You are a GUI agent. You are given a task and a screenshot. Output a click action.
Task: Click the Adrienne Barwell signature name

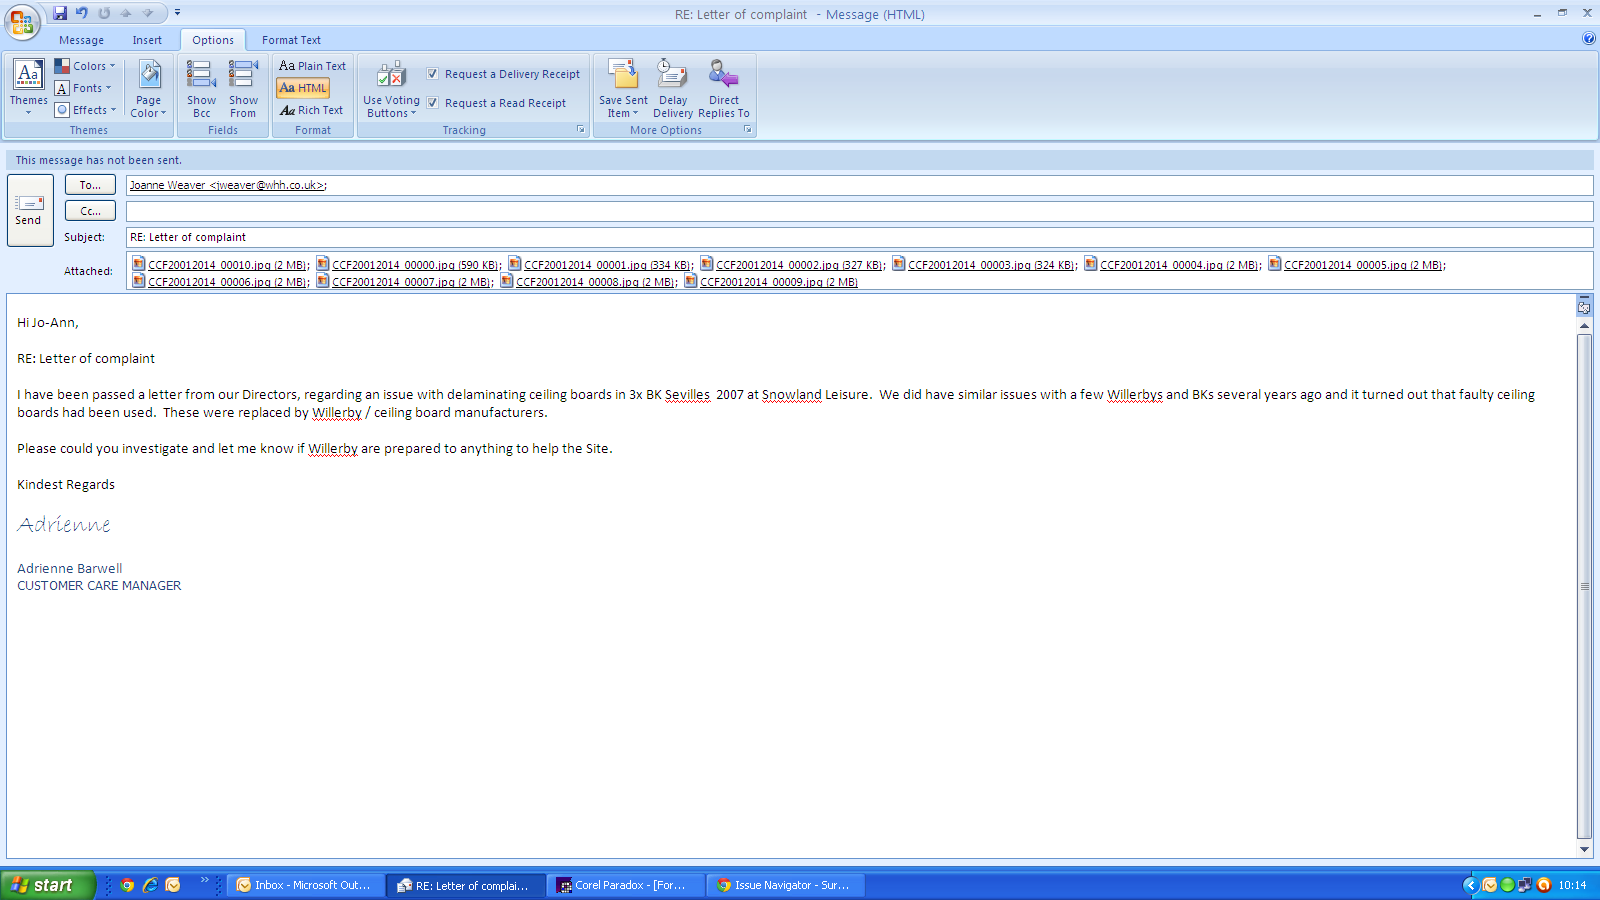(69, 568)
